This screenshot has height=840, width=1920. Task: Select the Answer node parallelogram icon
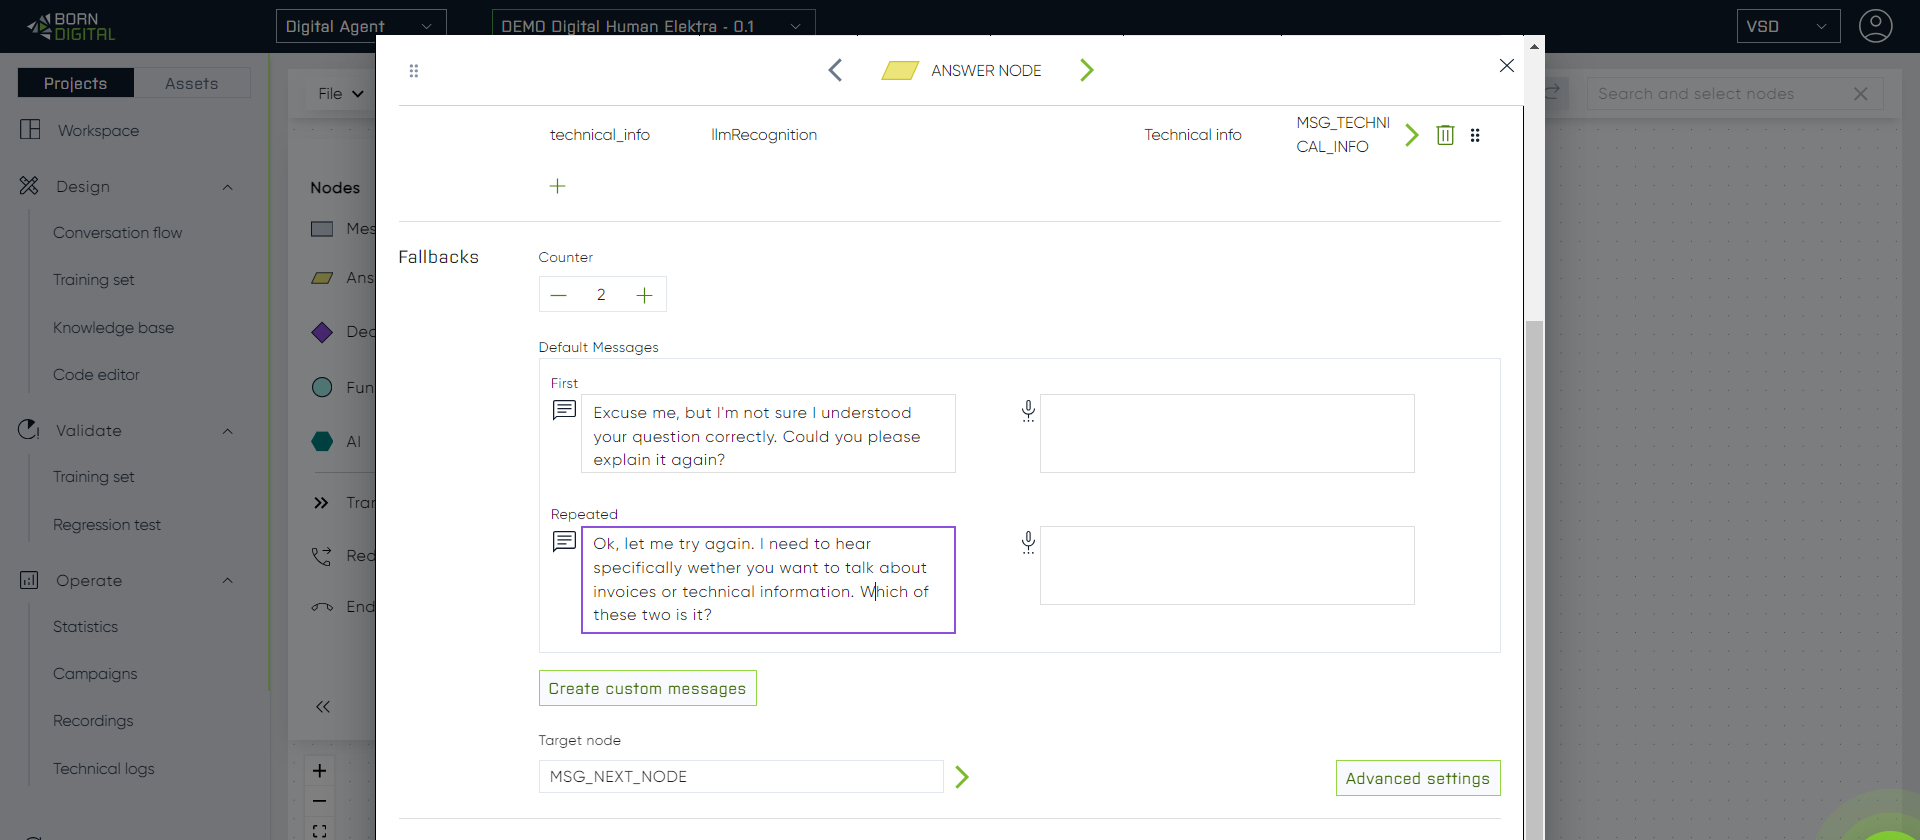point(322,278)
